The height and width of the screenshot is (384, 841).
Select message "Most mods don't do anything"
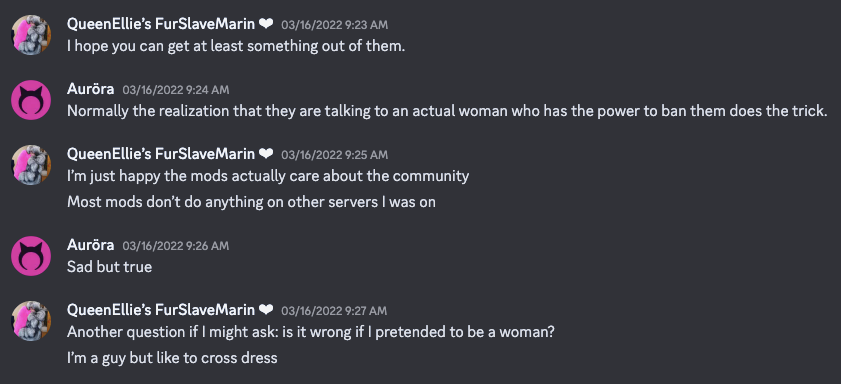[252, 202]
